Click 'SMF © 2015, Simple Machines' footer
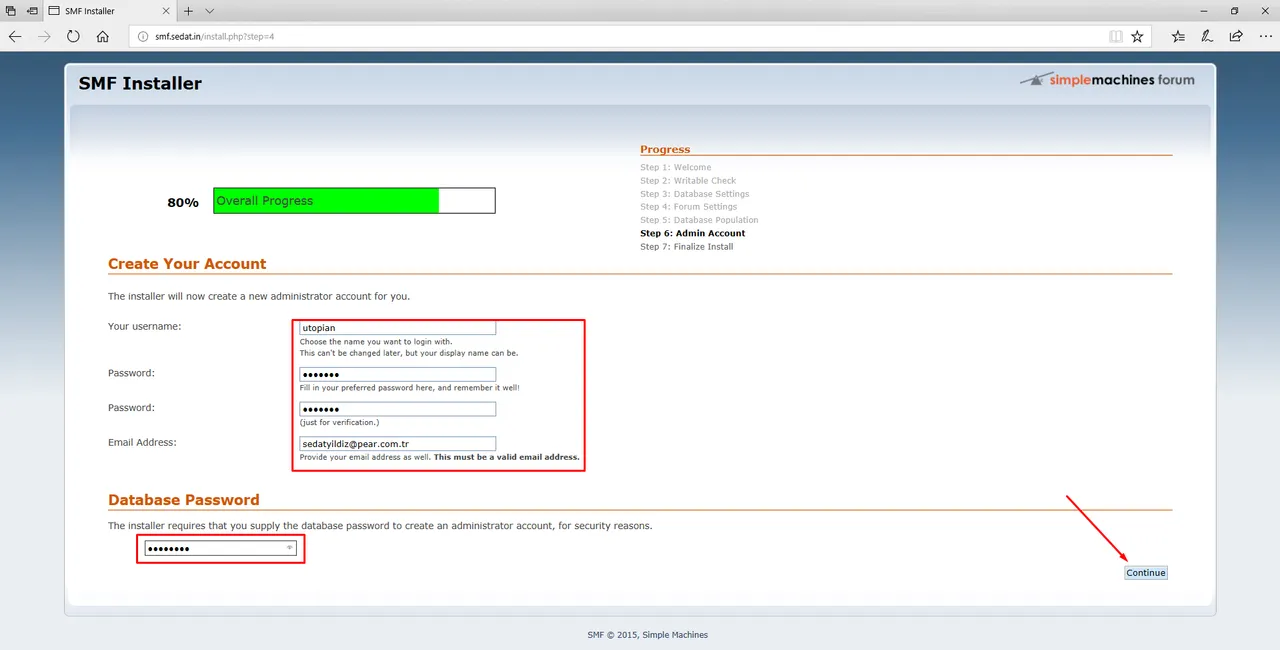The width and height of the screenshot is (1280, 650). tap(647, 635)
